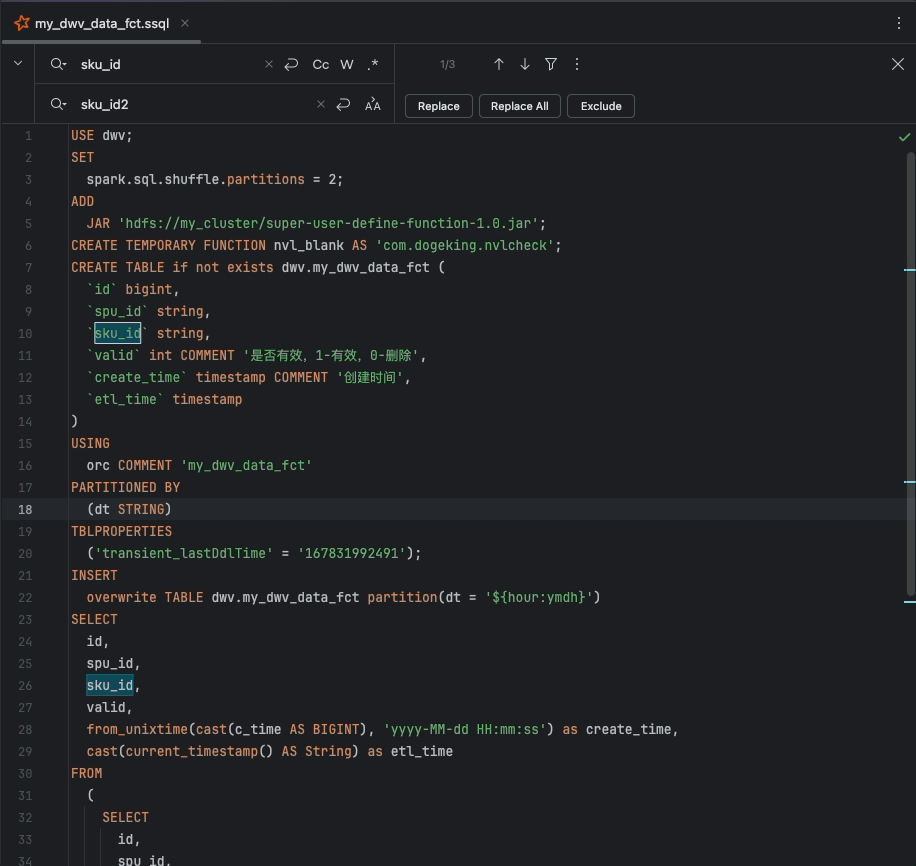
Task: Select the my_dwv_data_fct.ssql tab
Action: point(102,23)
